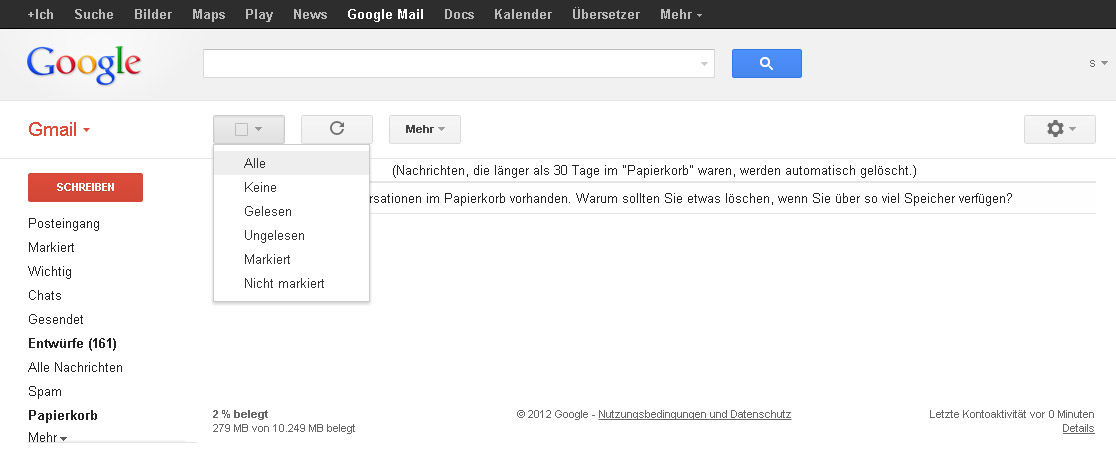This screenshot has height=452, width=1116.
Task: Open Gesendet folder in sidebar
Action: 56,320
